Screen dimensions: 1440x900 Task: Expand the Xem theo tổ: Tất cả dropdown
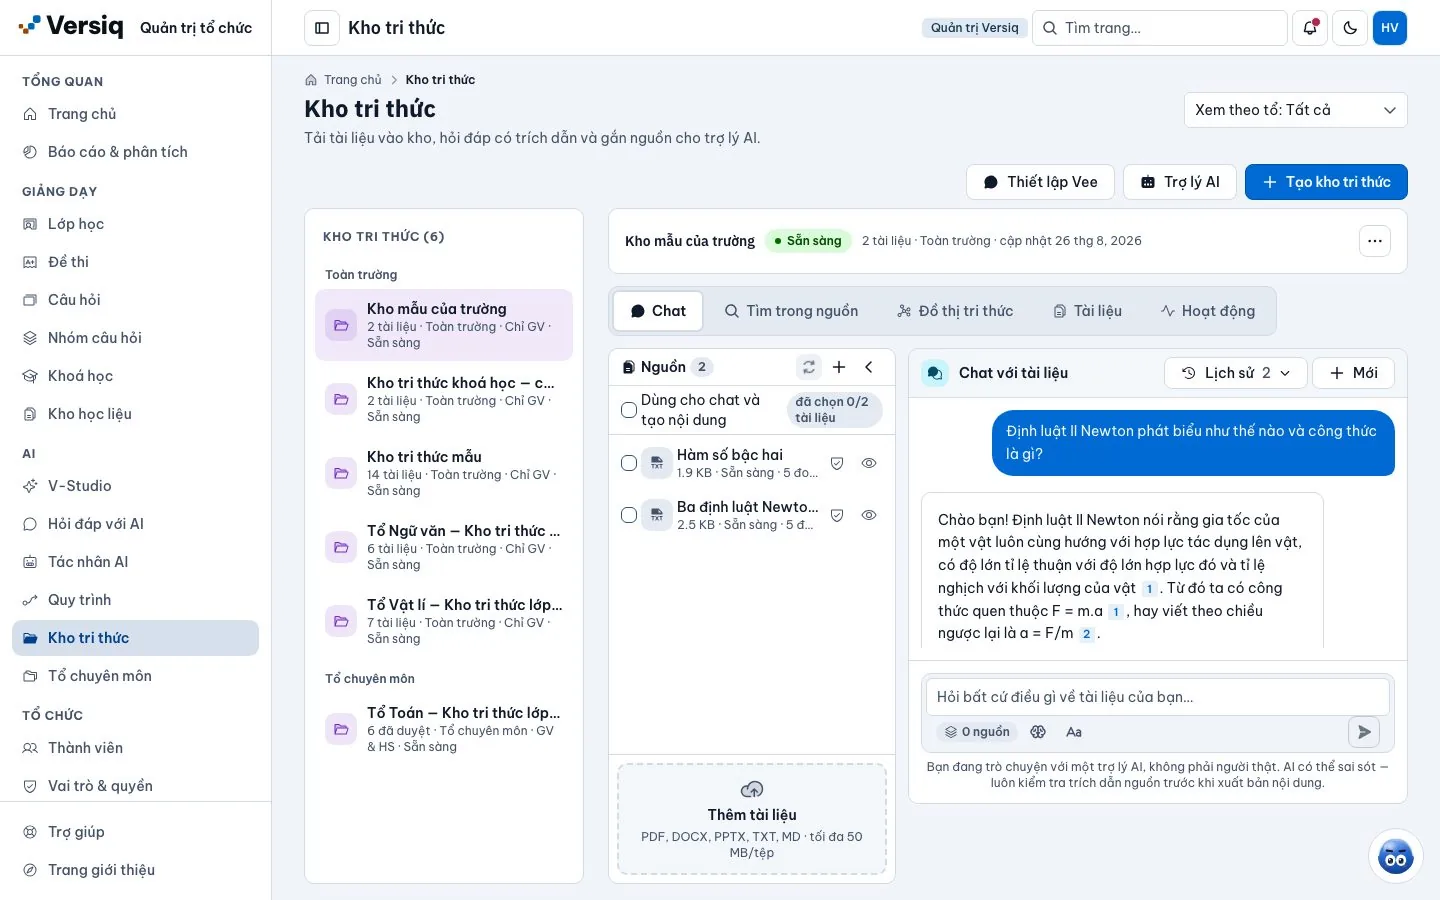click(1296, 110)
